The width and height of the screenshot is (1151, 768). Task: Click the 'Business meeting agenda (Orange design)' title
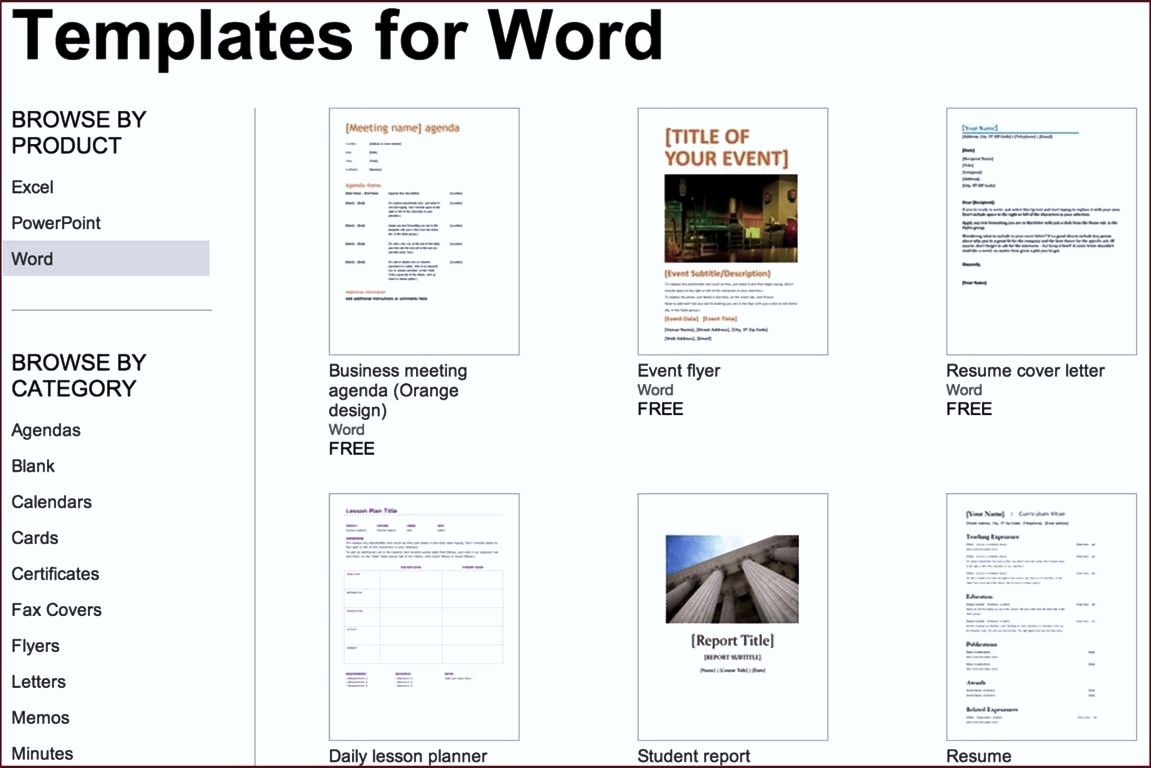tap(398, 391)
